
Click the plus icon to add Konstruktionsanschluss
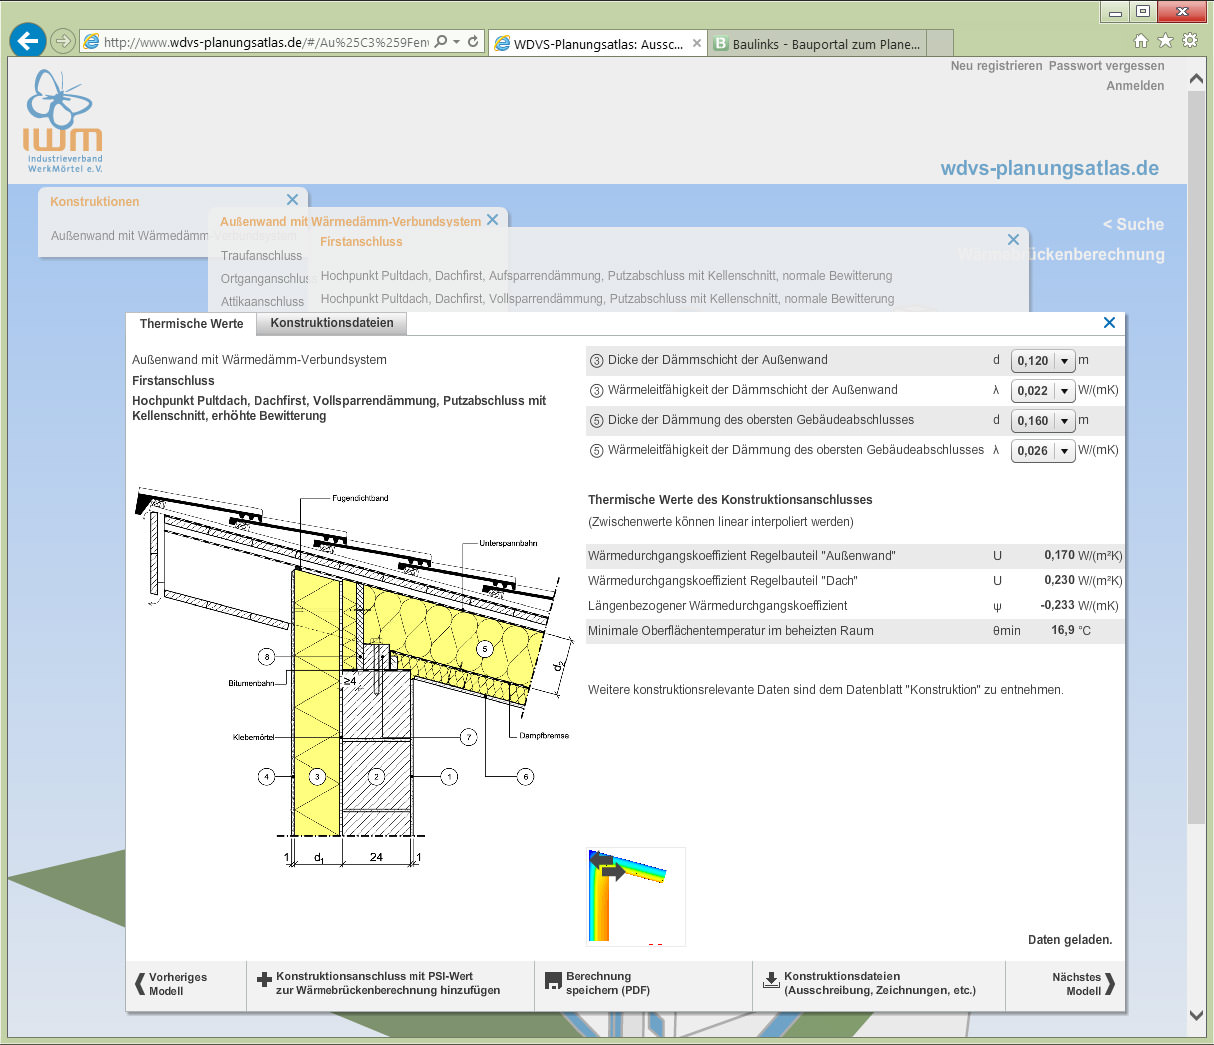click(264, 981)
